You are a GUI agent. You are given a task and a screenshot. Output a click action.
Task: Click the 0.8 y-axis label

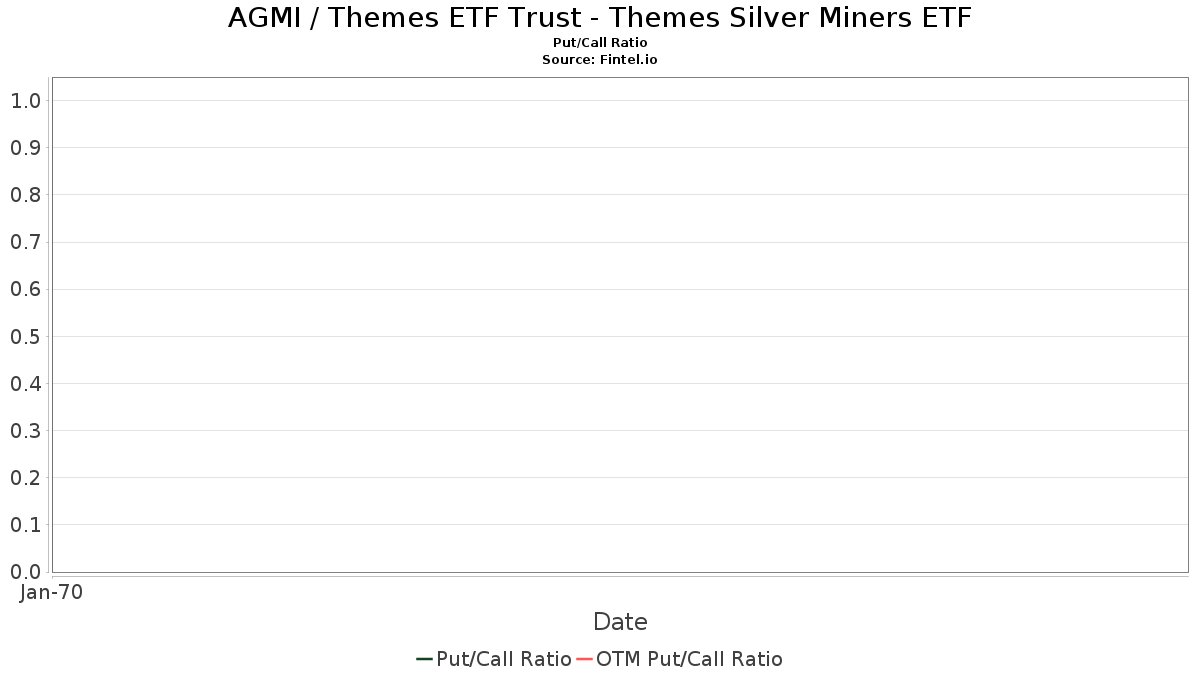[25, 194]
